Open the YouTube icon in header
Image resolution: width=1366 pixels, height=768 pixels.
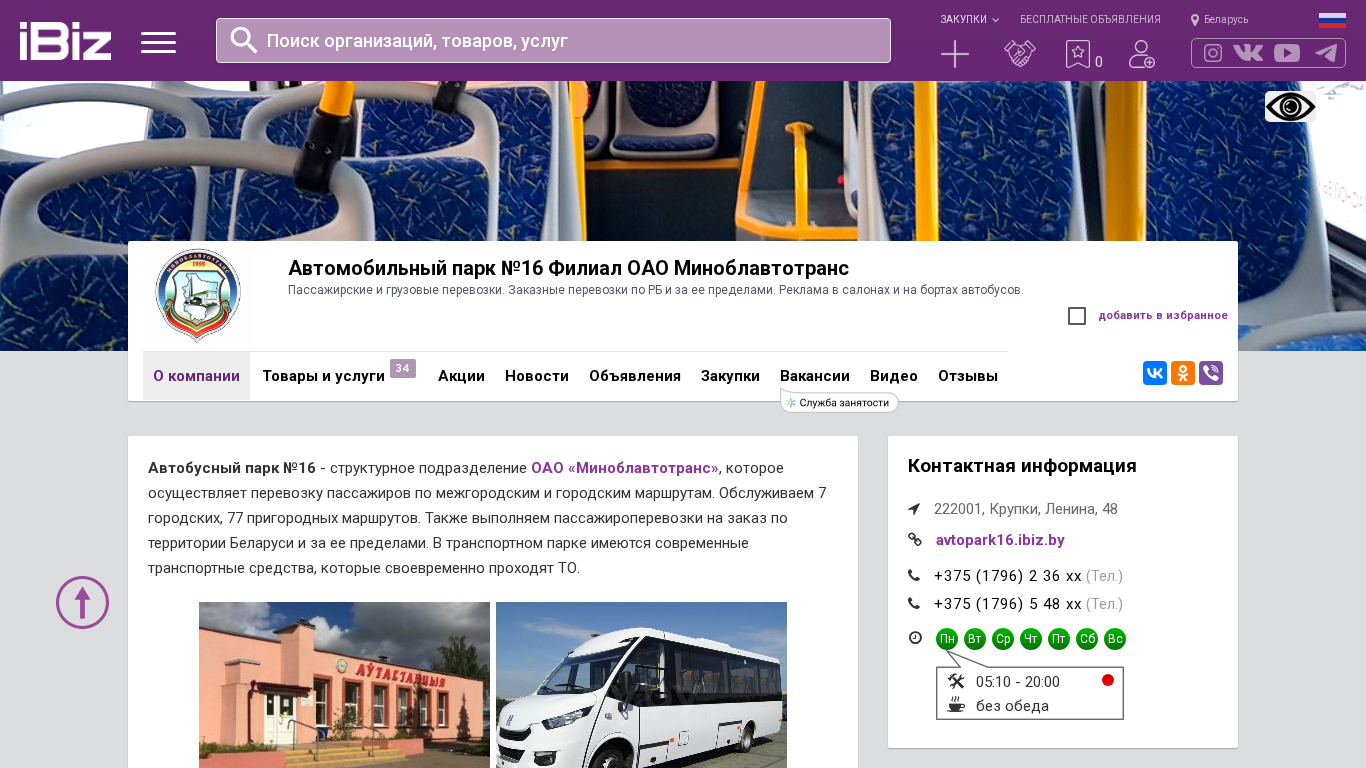pyautogui.click(x=1287, y=53)
